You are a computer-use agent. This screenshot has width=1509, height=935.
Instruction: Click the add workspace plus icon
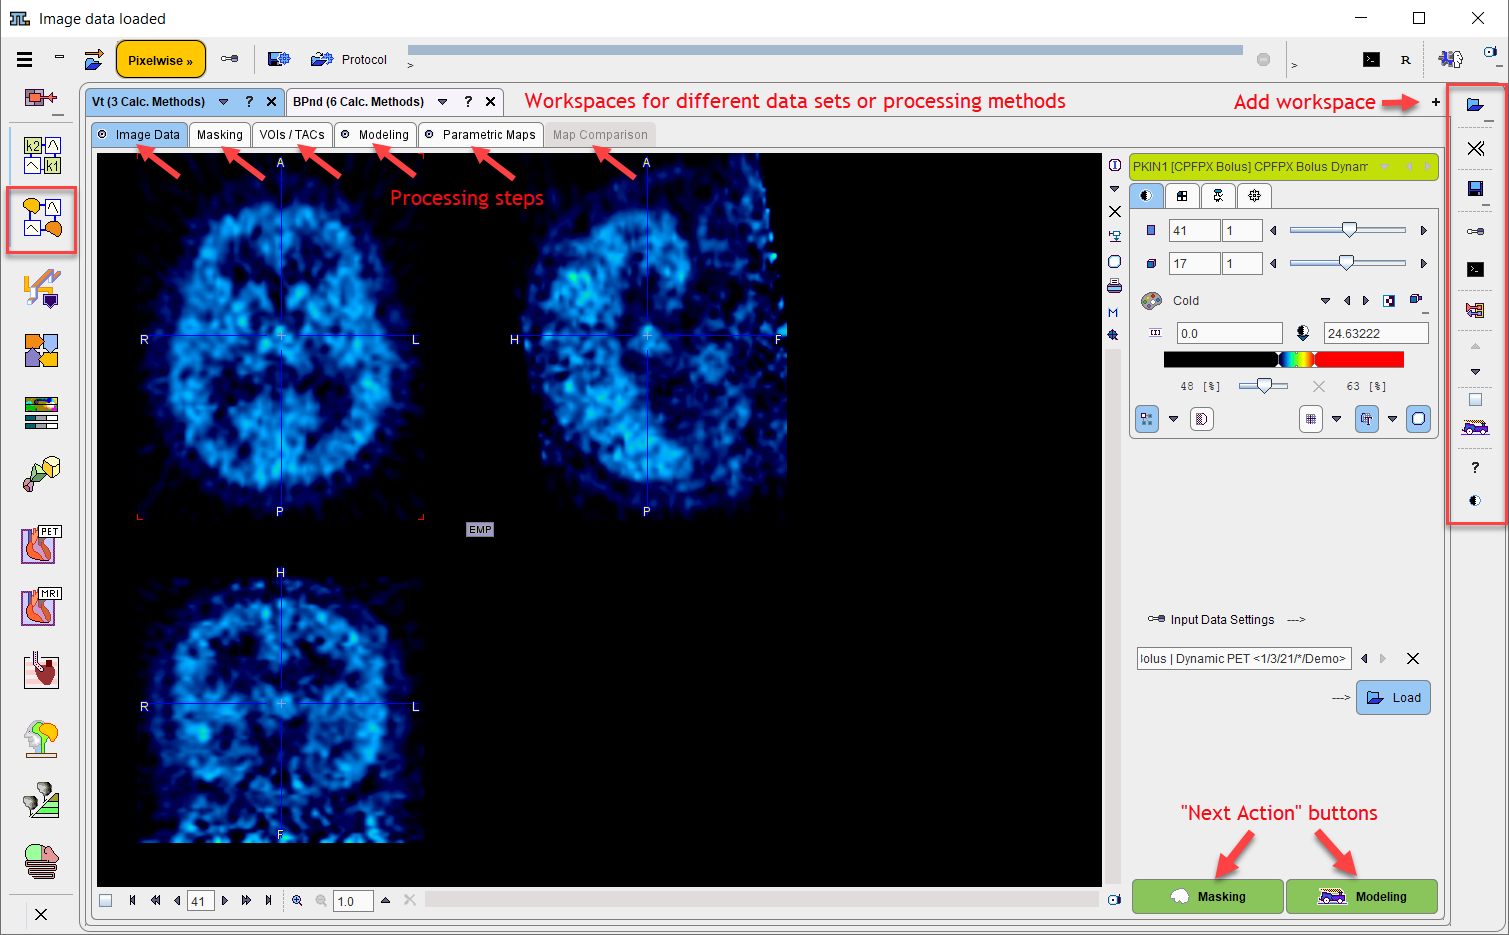[x=1436, y=102]
